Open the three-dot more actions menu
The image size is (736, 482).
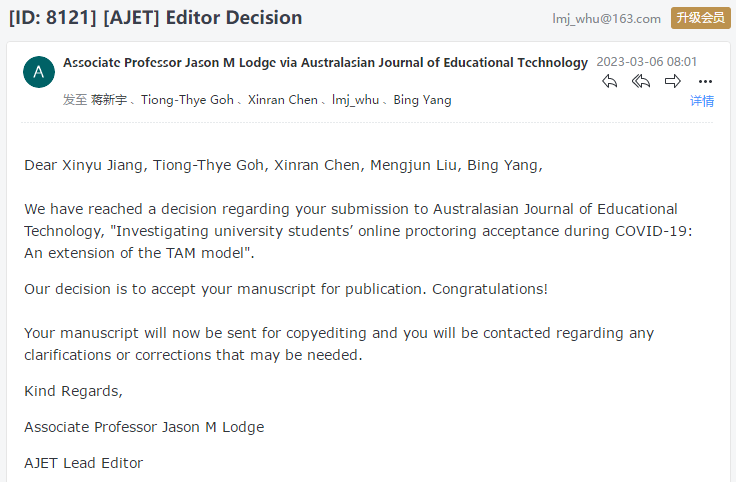706,81
